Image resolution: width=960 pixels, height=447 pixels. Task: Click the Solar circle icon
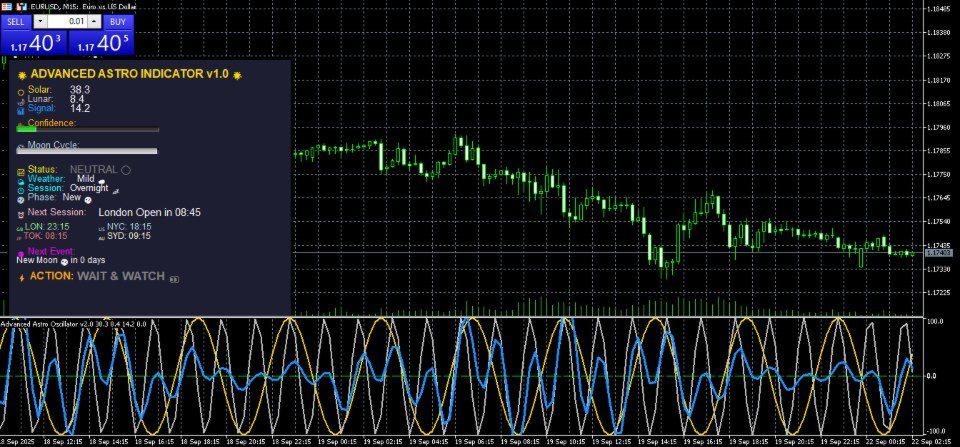tap(21, 92)
